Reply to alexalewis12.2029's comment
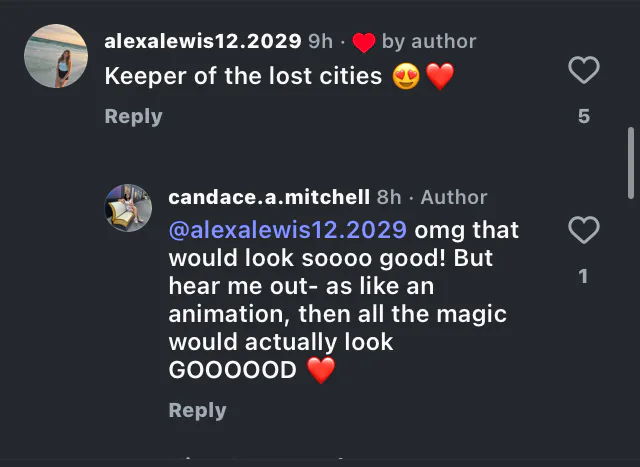Image resolution: width=640 pixels, height=467 pixels. click(133, 116)
